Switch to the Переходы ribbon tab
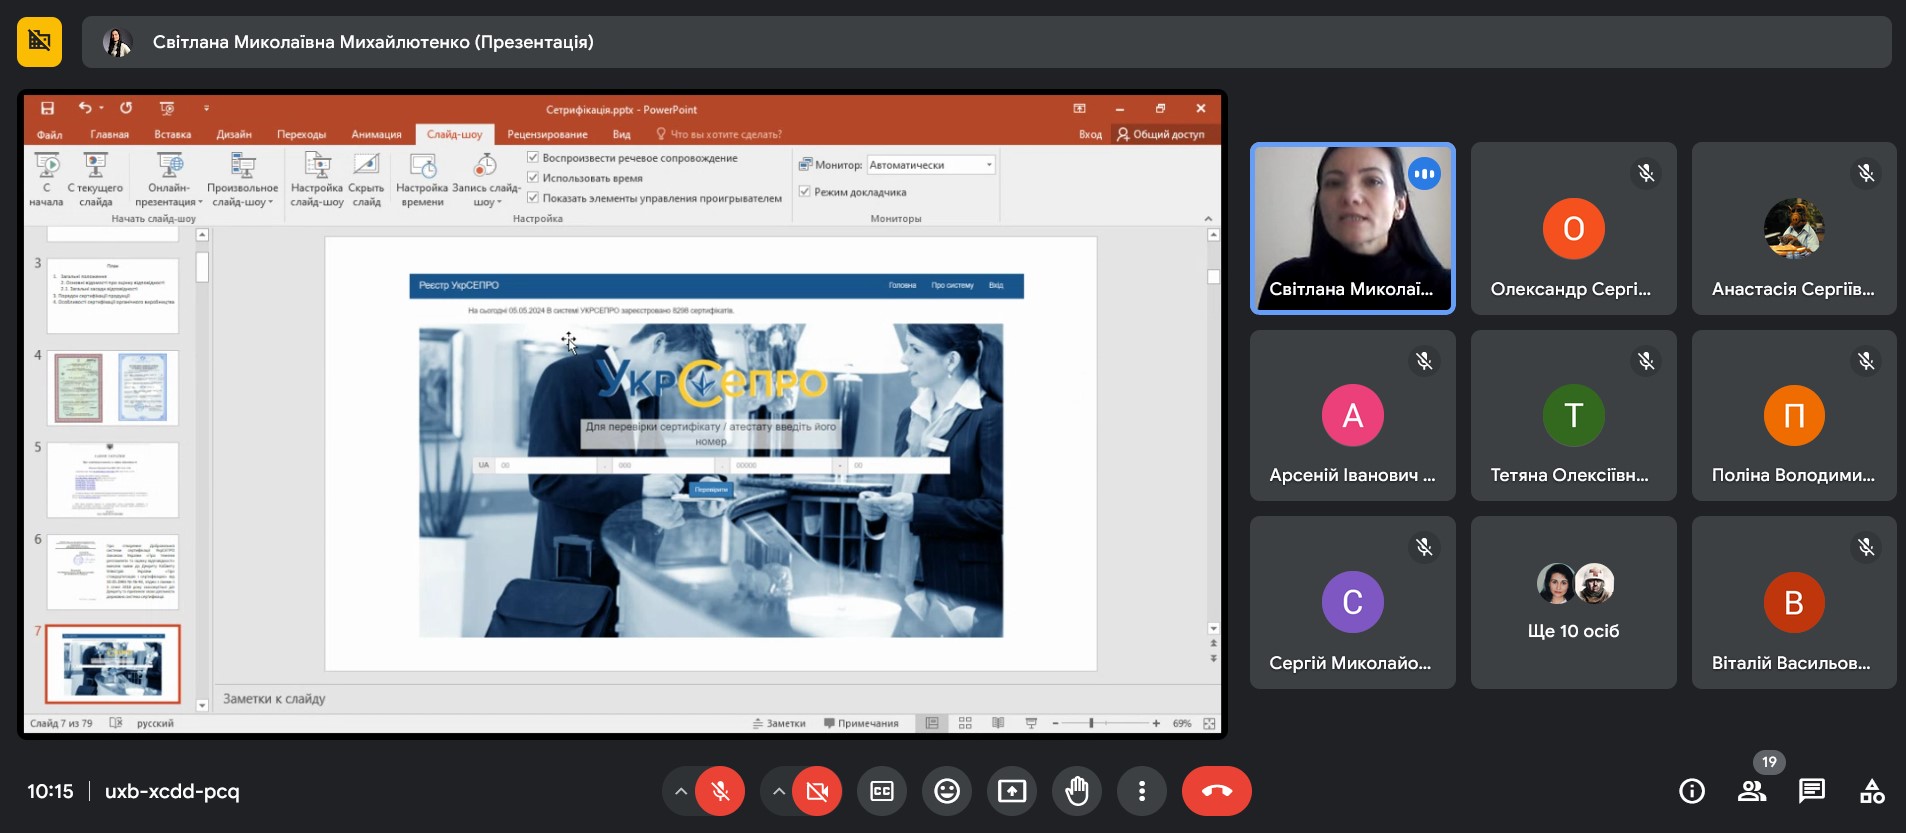Image resolution: width=1906 pixels, height=833 pixels. [x=301, y=134]
